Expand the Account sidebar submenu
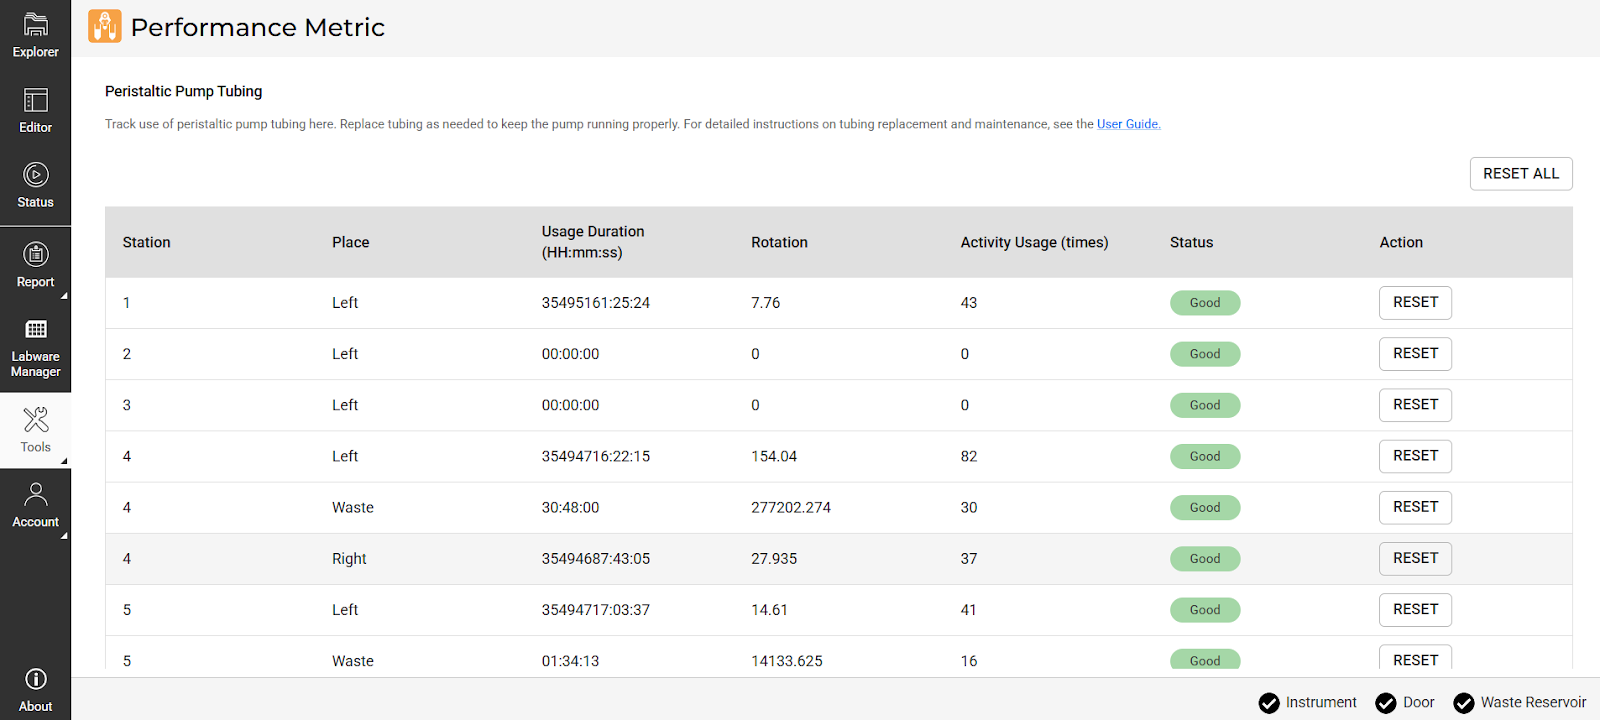1600x720 pixels. coord(64,536)
